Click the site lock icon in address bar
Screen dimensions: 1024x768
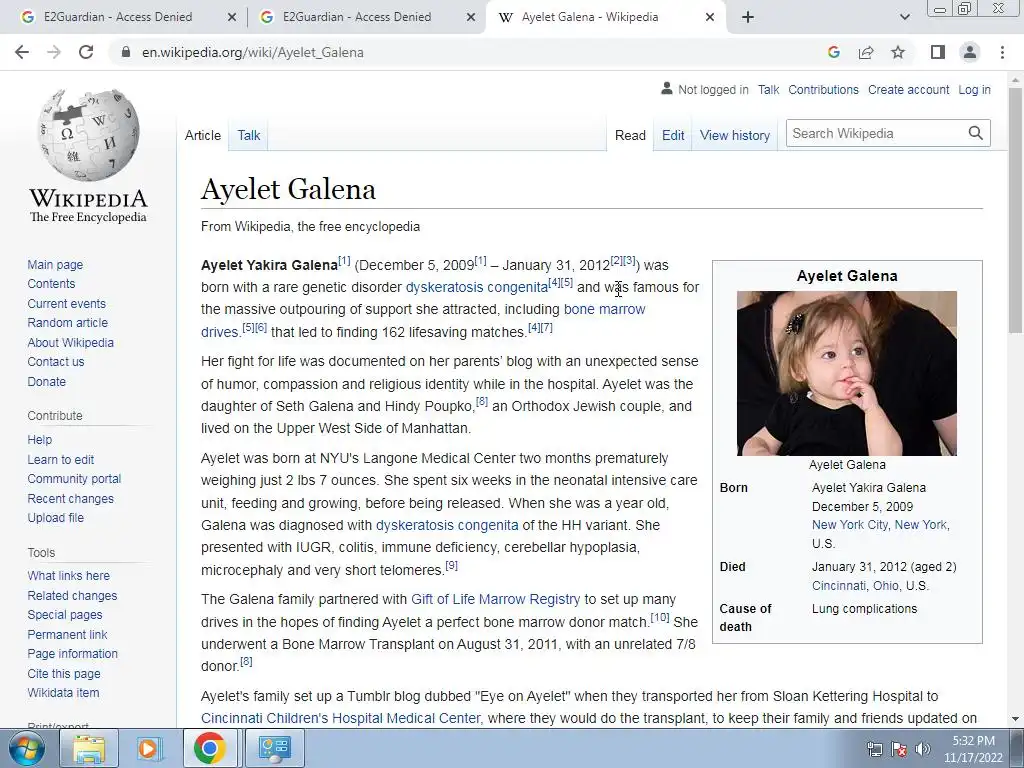tap(126, 52)
